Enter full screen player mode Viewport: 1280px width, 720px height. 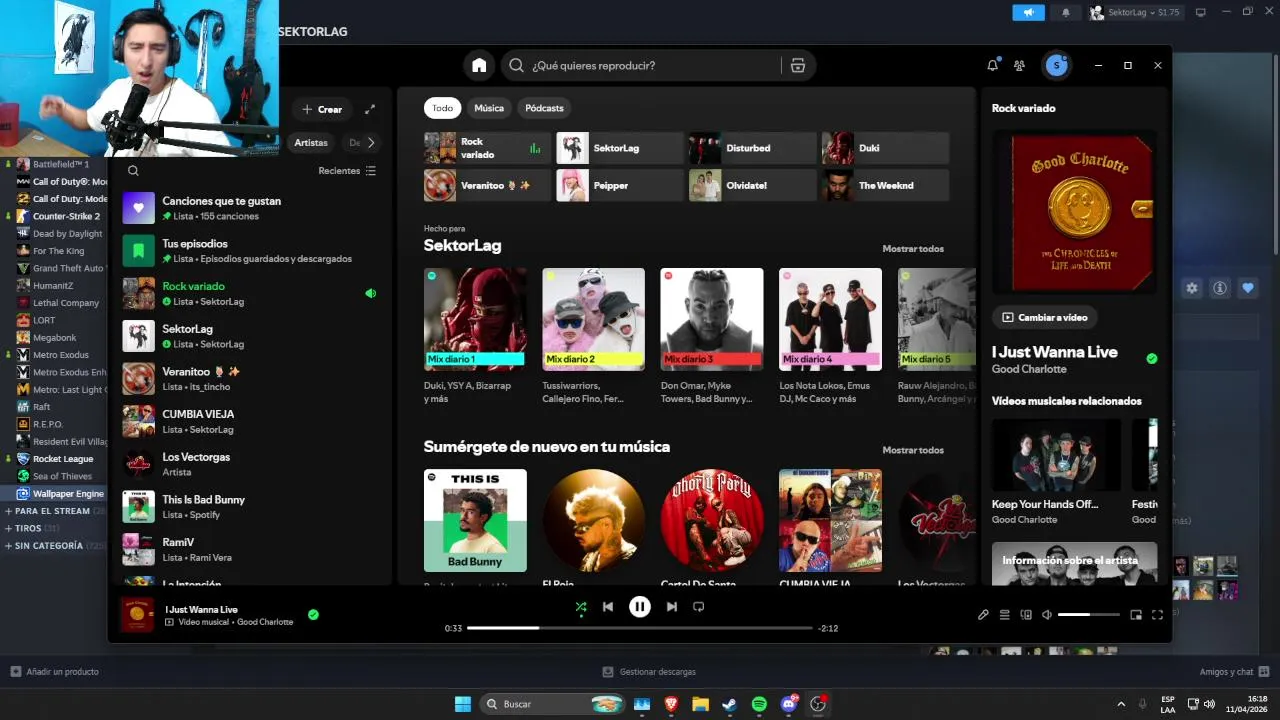click(x=1157, y=615)
